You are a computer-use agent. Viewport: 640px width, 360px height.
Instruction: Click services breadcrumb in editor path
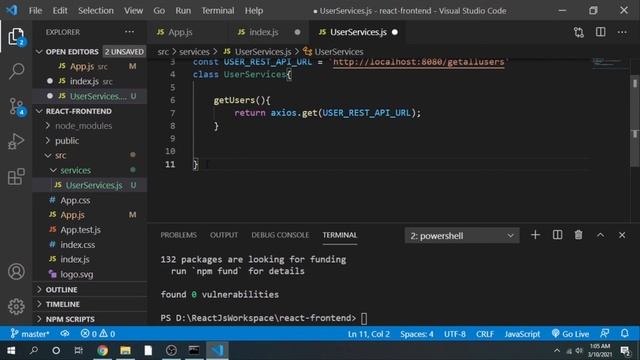(x=194, y=52)
